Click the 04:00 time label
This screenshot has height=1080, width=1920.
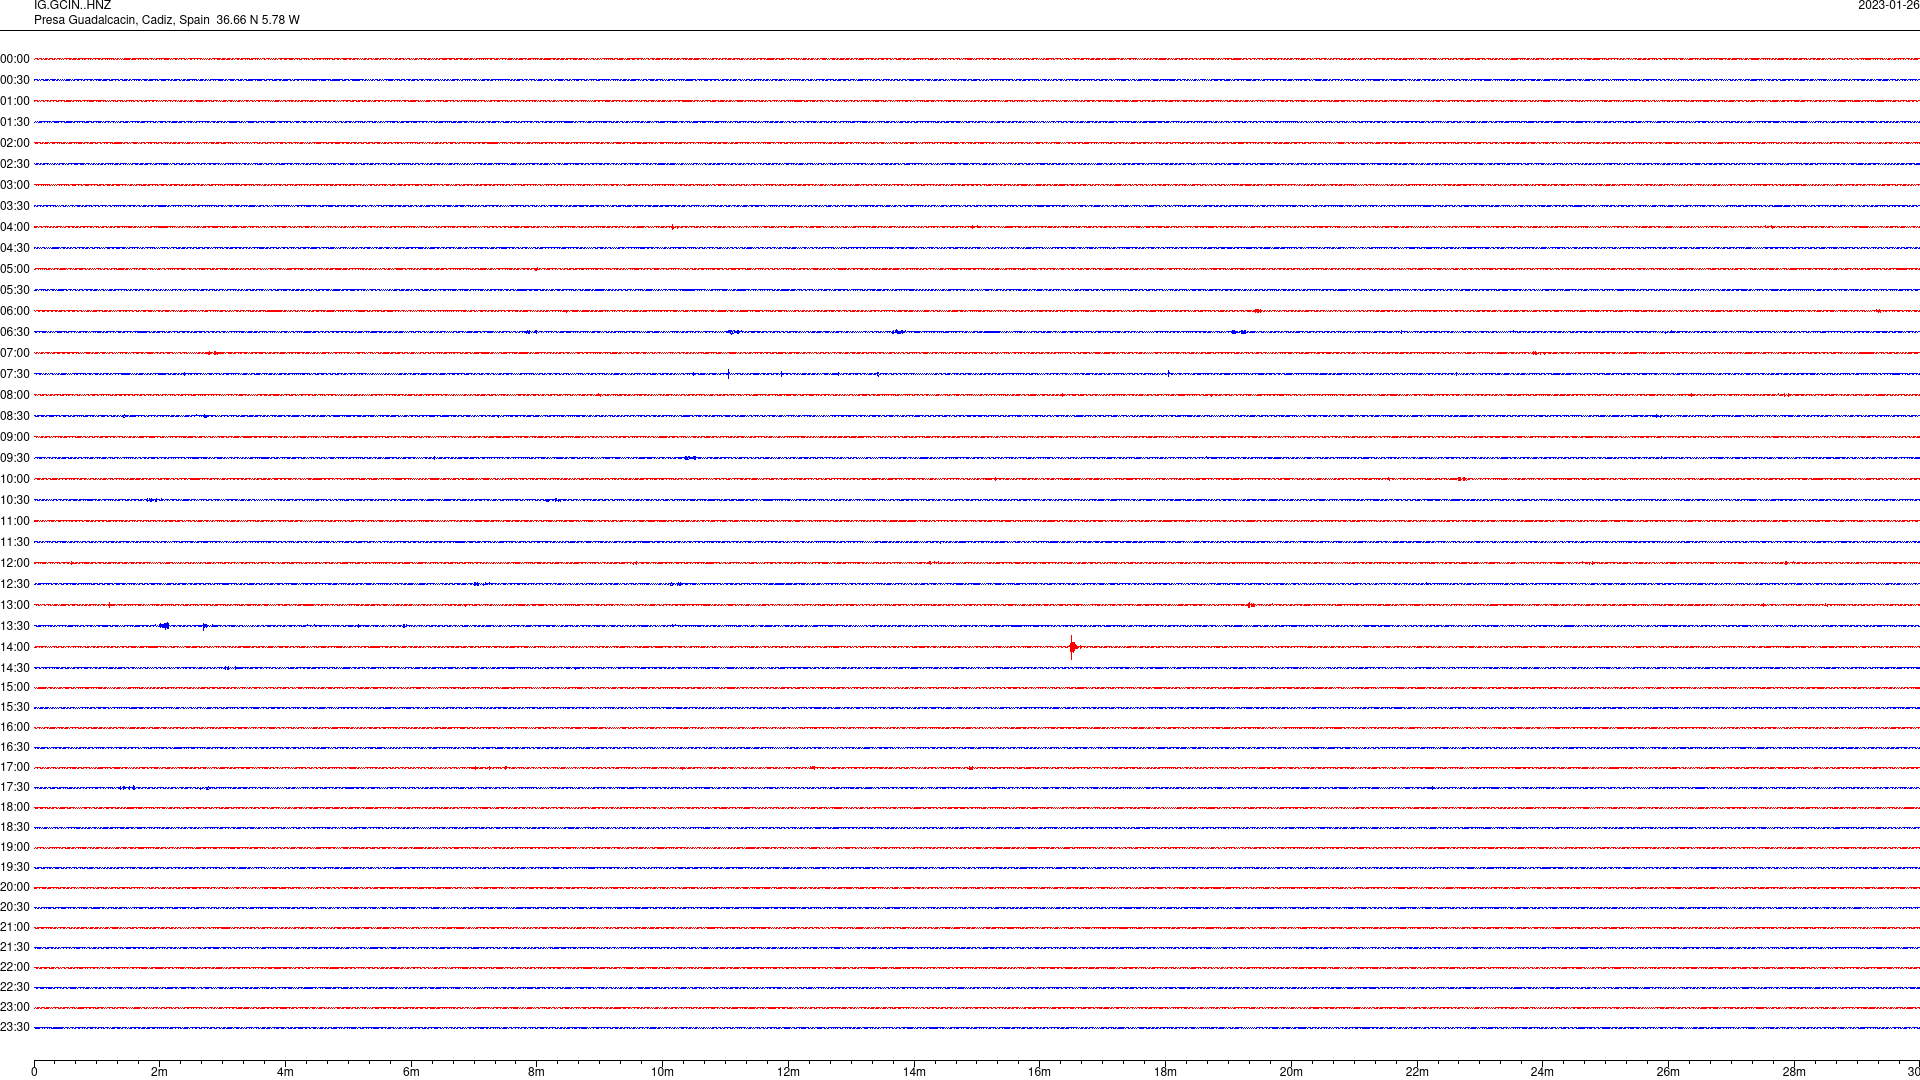[x=15, y=227]
